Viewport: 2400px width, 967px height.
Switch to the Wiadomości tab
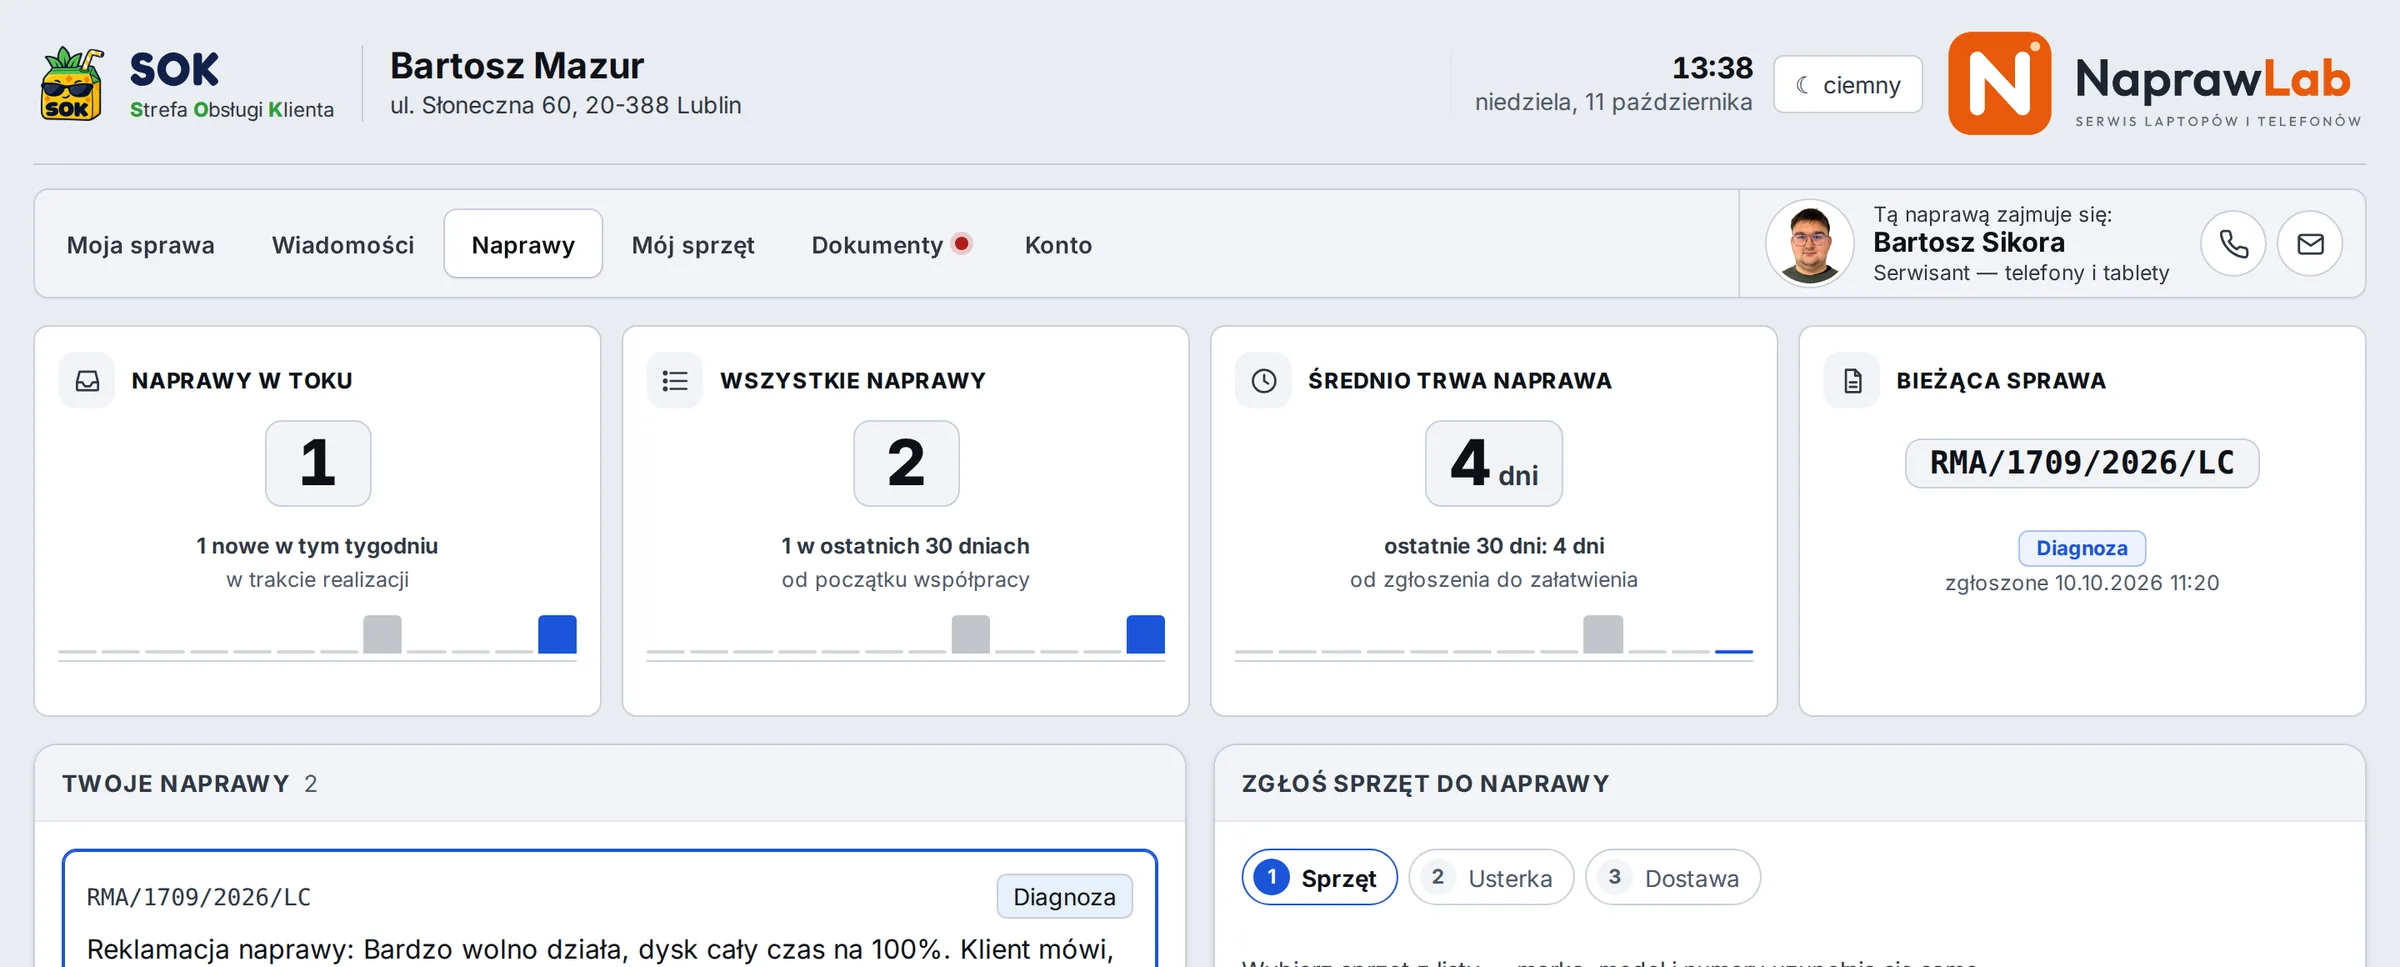343,245
